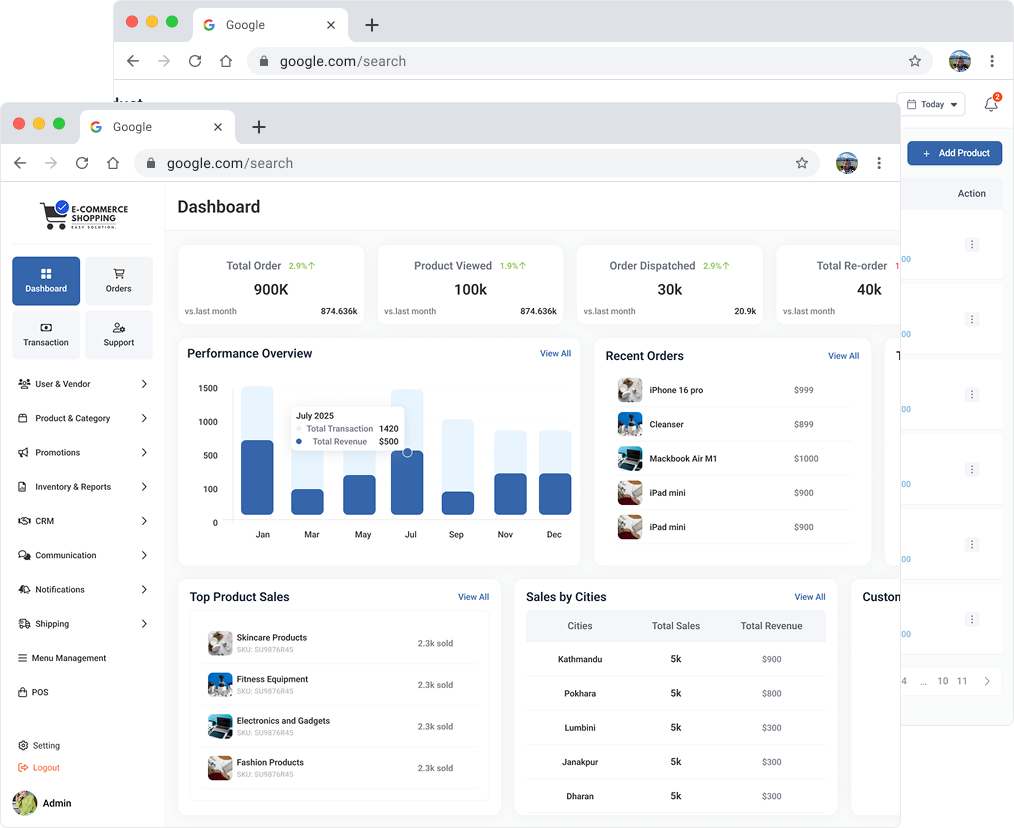Screen dimensions: 1014x828
Task: Open the Today date dropdown
Action: click(x=931, y=104)
